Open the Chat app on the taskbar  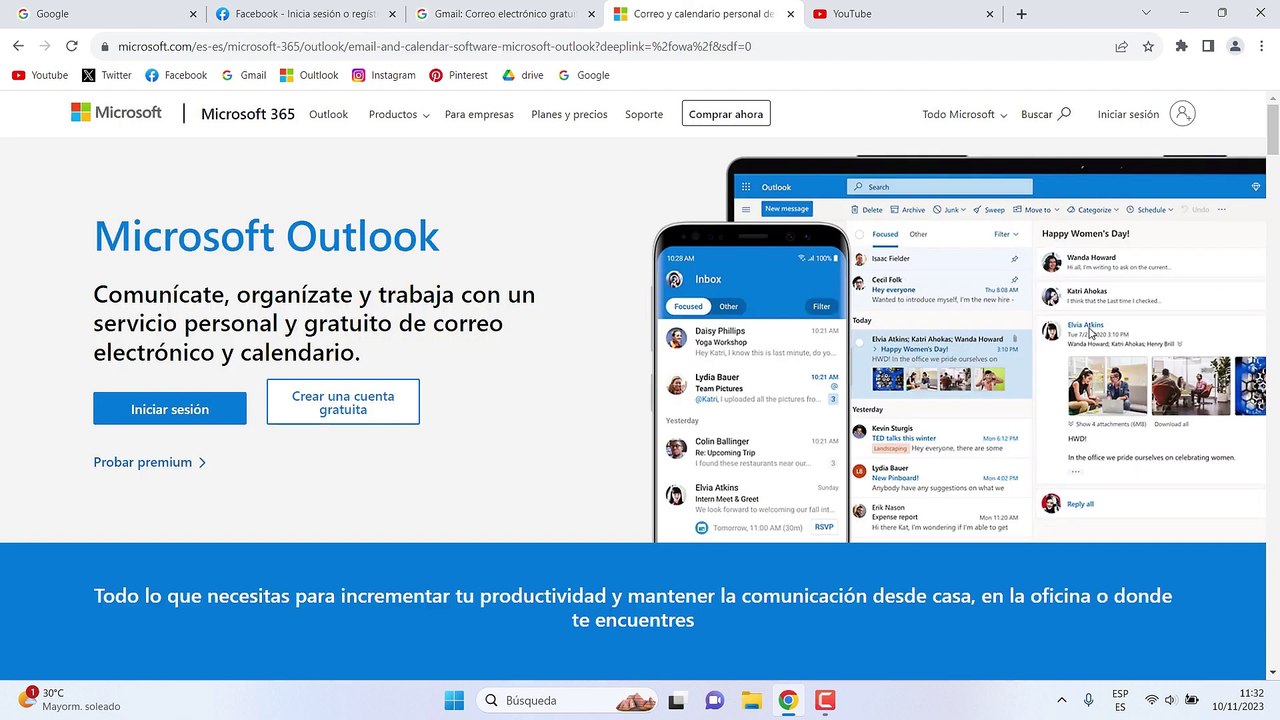714,700
